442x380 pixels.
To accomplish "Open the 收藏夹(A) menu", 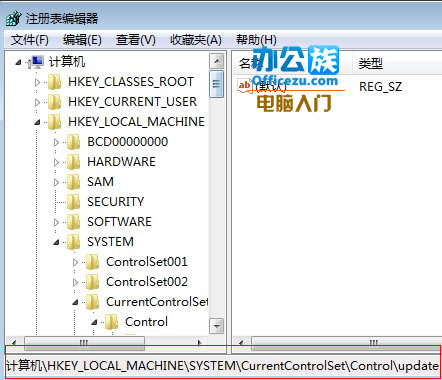I will (196, 40).
